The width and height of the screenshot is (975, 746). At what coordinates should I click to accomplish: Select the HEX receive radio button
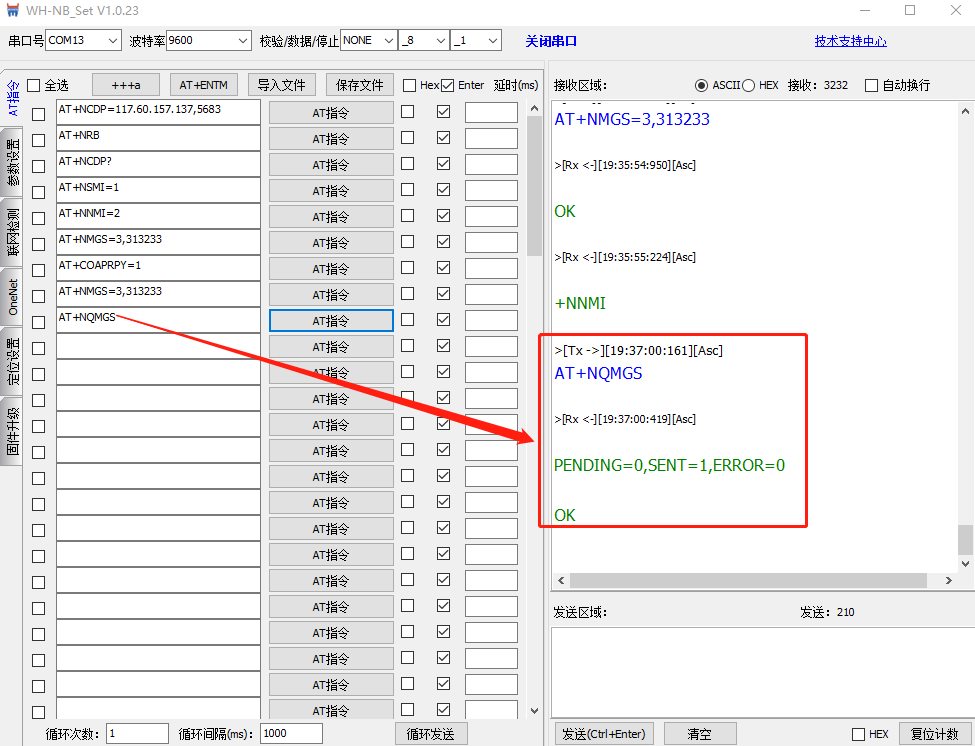[748, 85]
